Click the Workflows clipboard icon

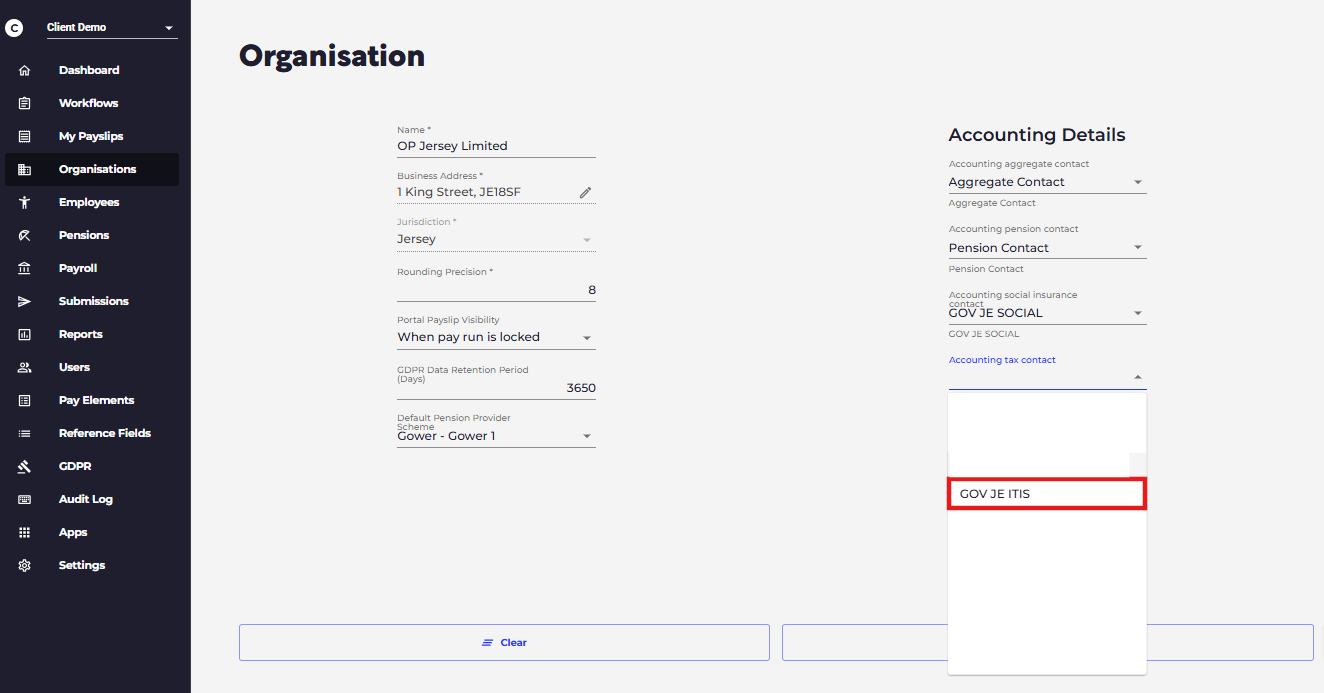click(25, 103)
